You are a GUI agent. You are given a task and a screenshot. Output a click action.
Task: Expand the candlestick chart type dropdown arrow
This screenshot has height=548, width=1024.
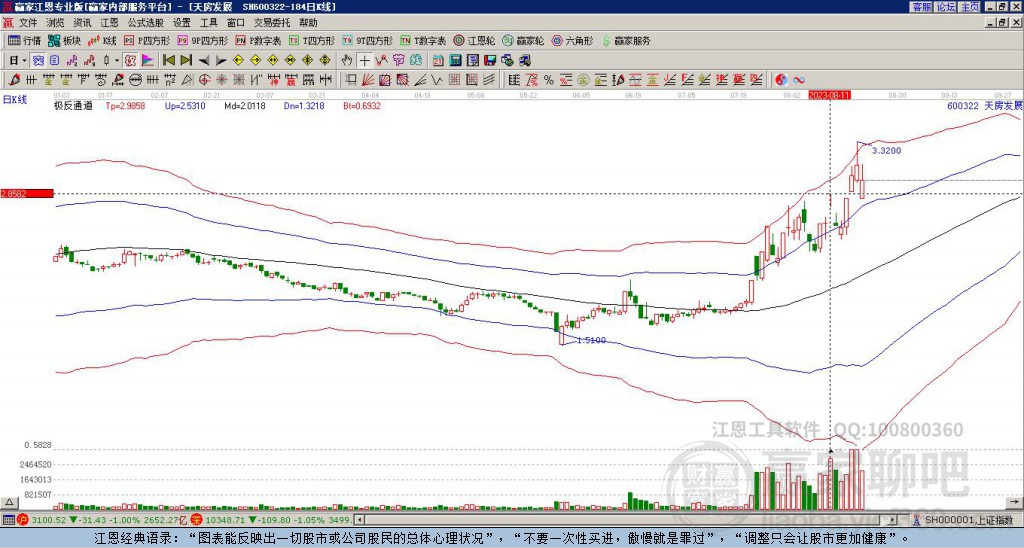click(117, 61)
